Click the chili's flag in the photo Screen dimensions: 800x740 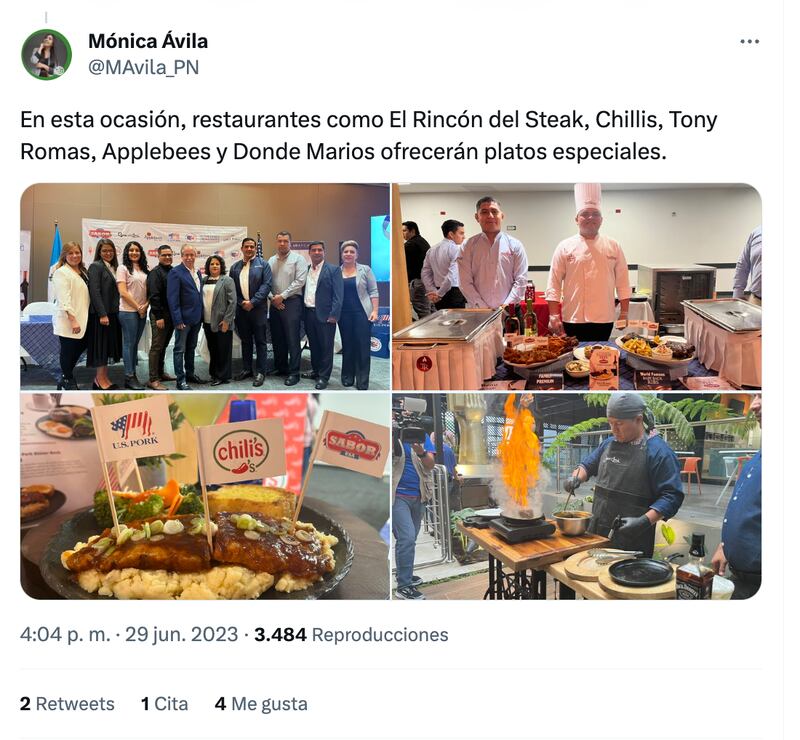[x=241, y=451]
